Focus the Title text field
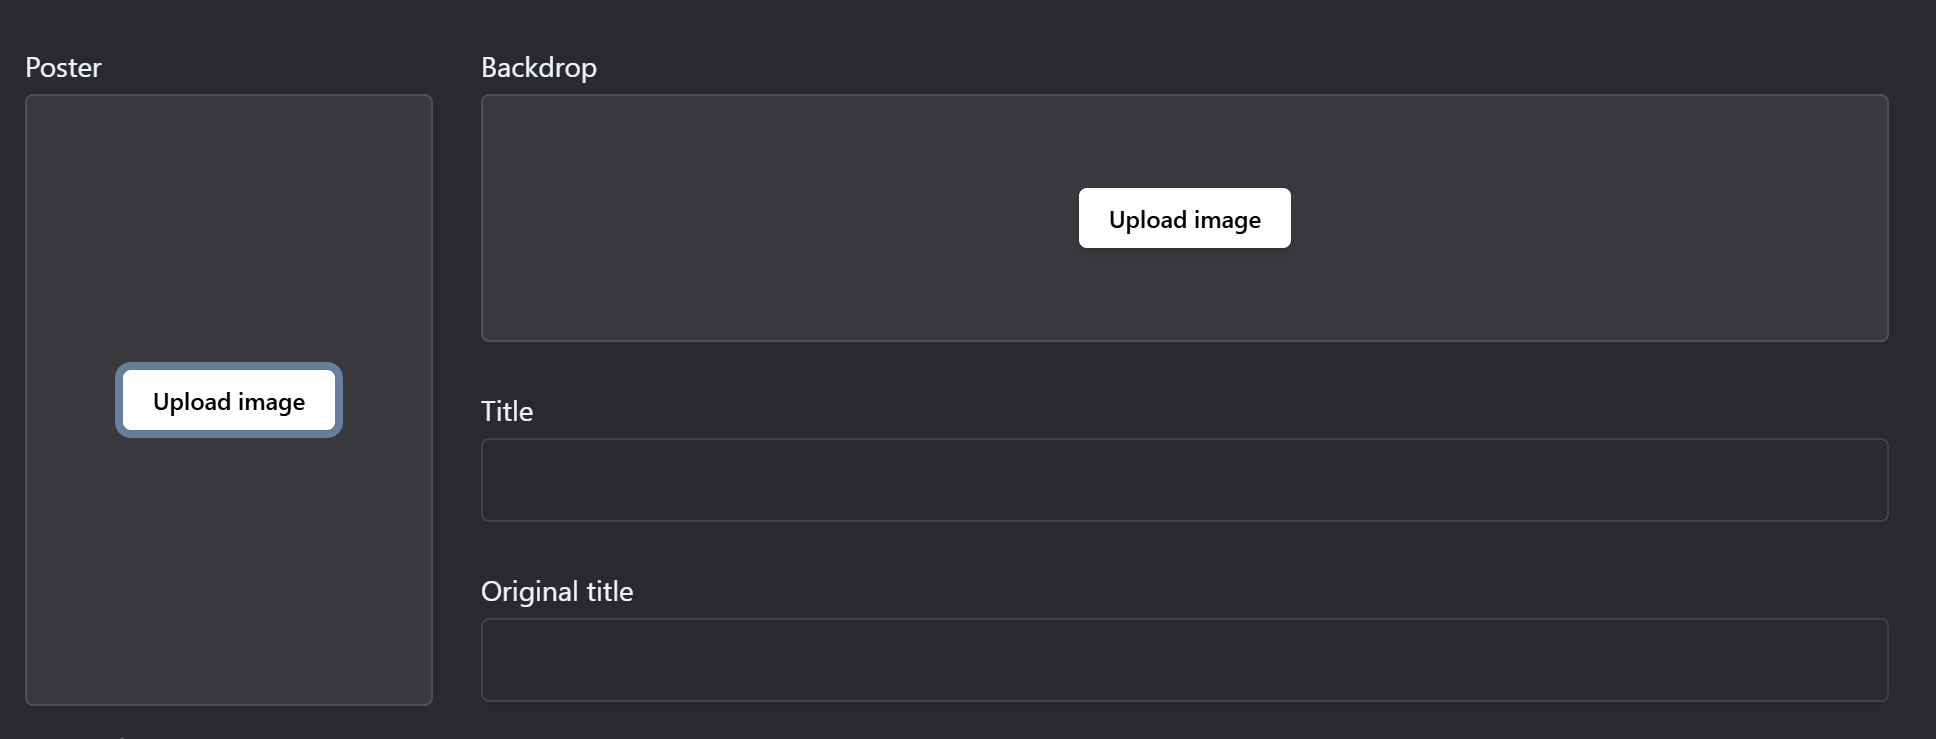 [x=1184, y=480]
